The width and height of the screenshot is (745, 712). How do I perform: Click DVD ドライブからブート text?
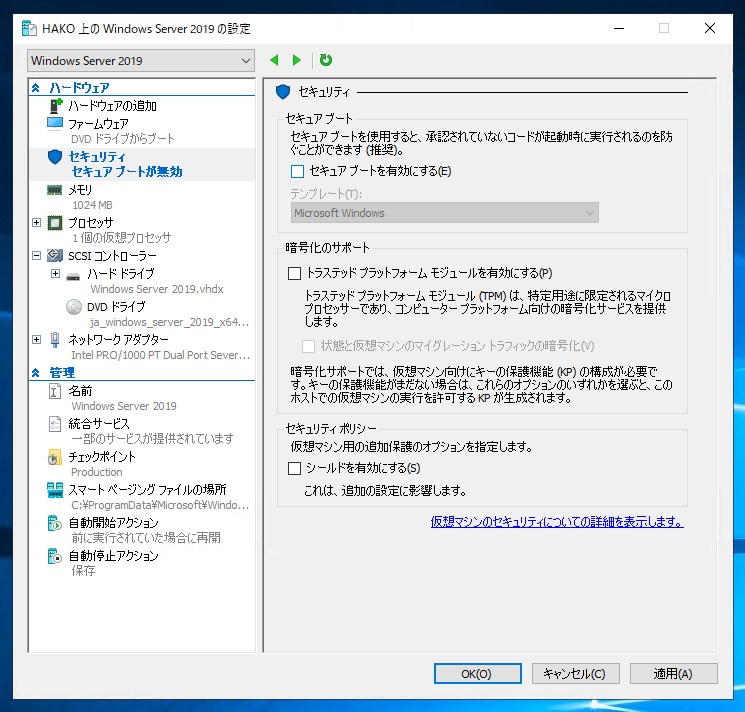point(123,139)
